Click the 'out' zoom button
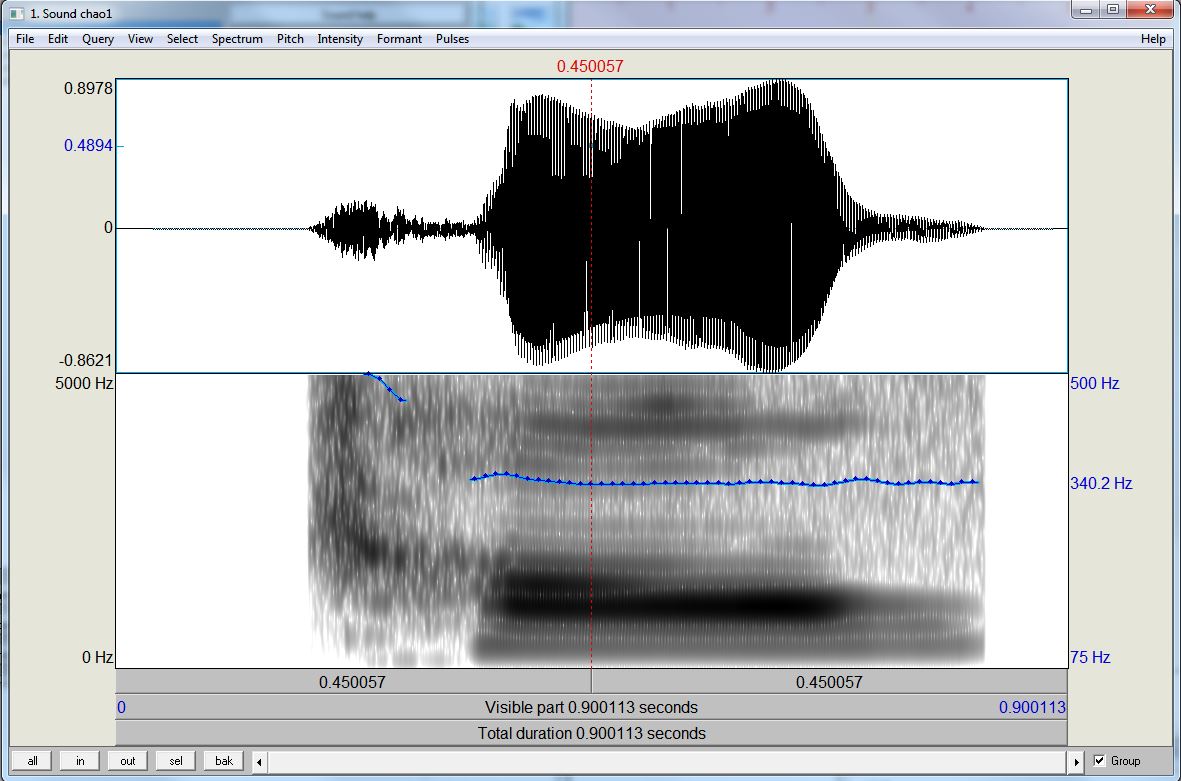This screenshot has width=1181, height=781. pos(128,761)
